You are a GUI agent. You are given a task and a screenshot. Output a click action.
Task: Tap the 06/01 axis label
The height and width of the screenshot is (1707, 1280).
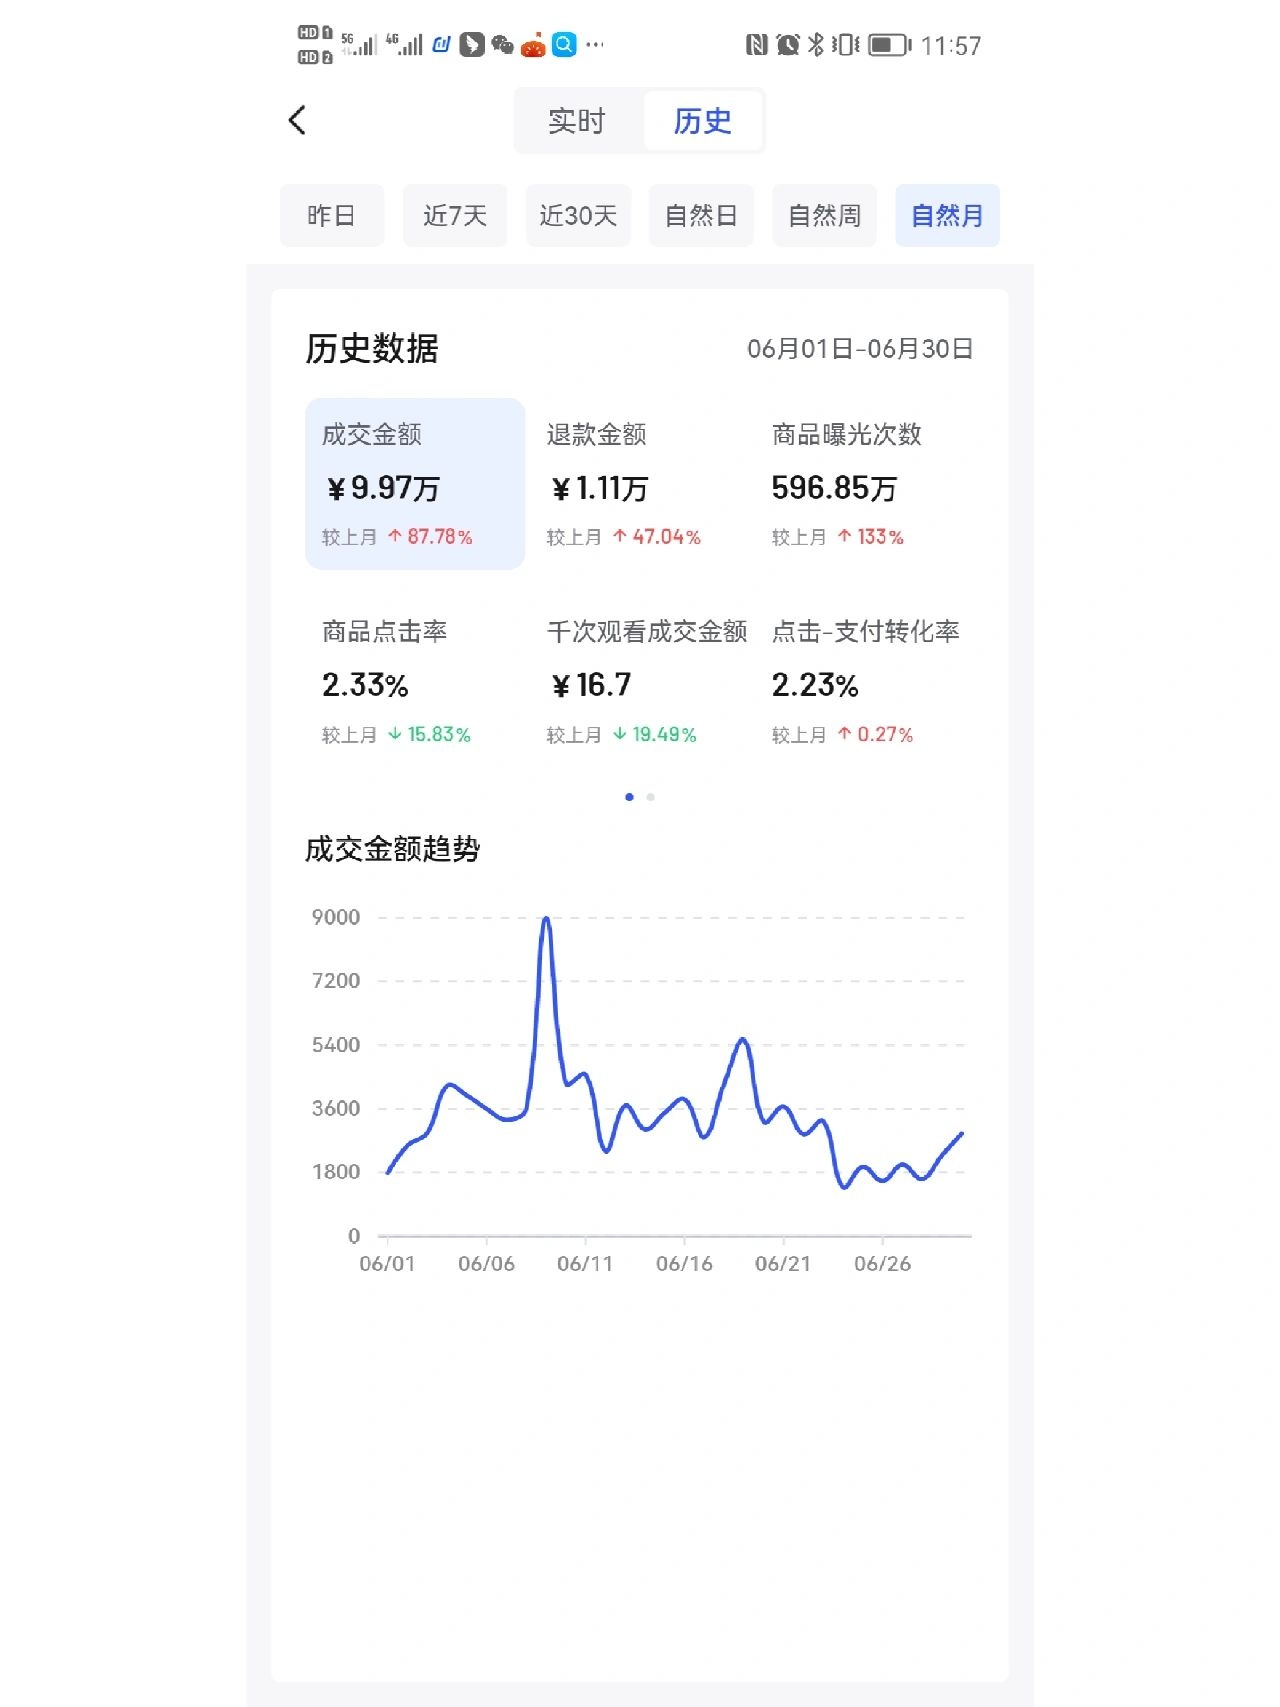click(x=387, y=1264)
